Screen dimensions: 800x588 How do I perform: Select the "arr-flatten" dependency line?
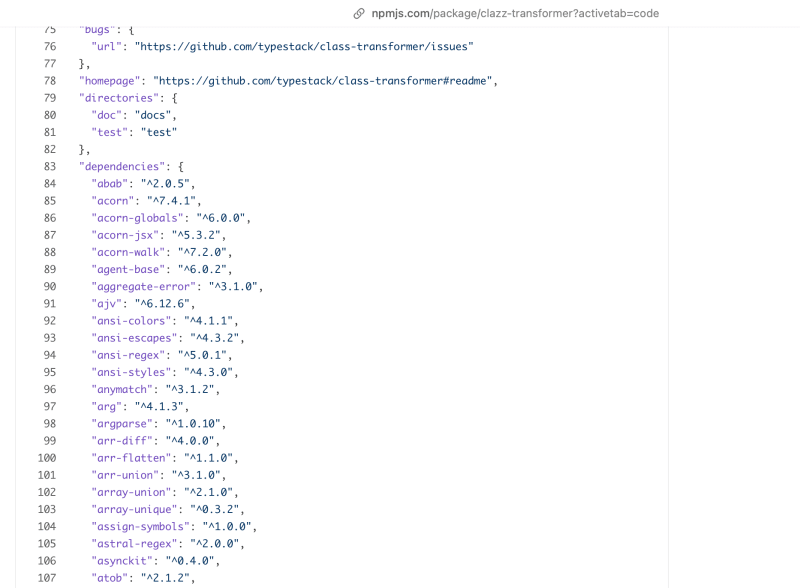[x=165, y=458]
